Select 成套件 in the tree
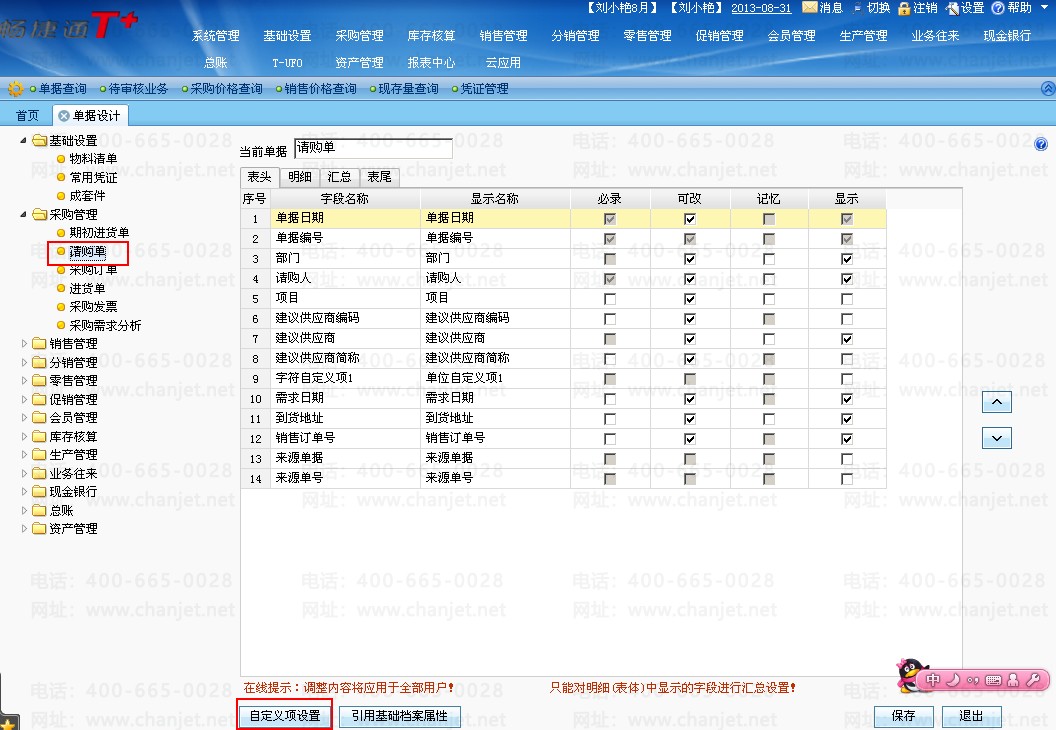 point(88,196)
